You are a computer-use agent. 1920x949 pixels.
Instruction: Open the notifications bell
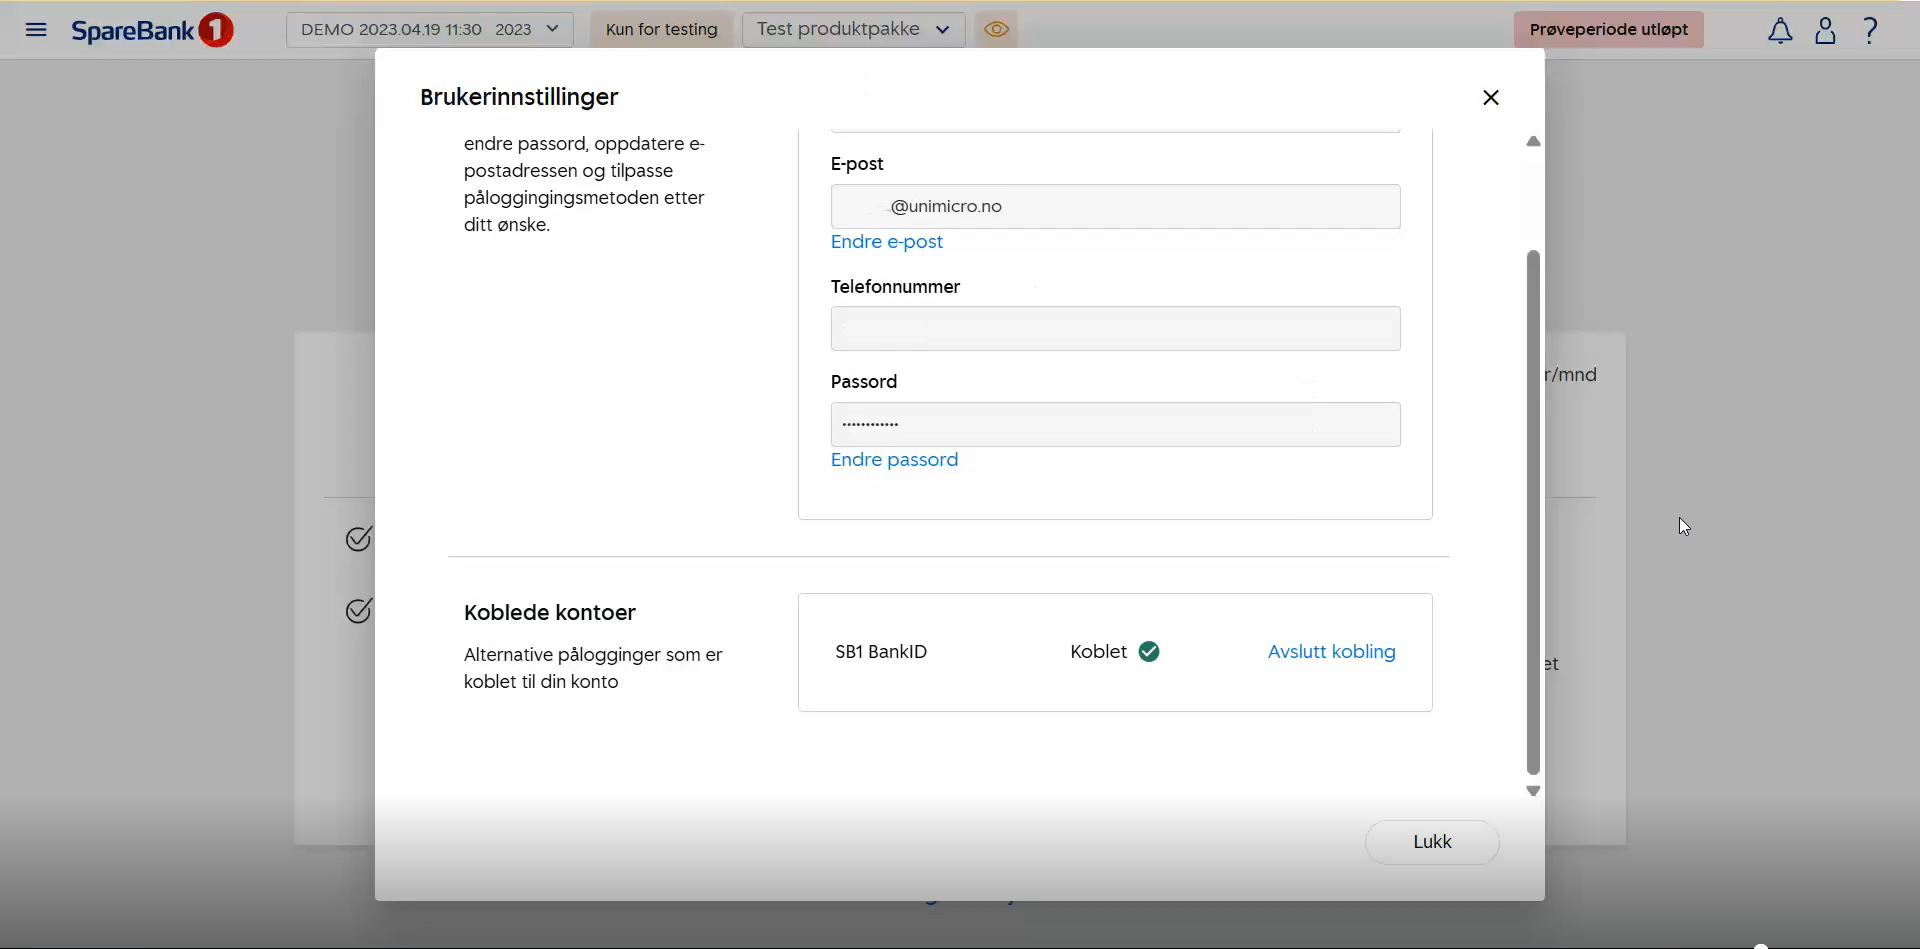pyautogui.click(x=1779, y=31)
